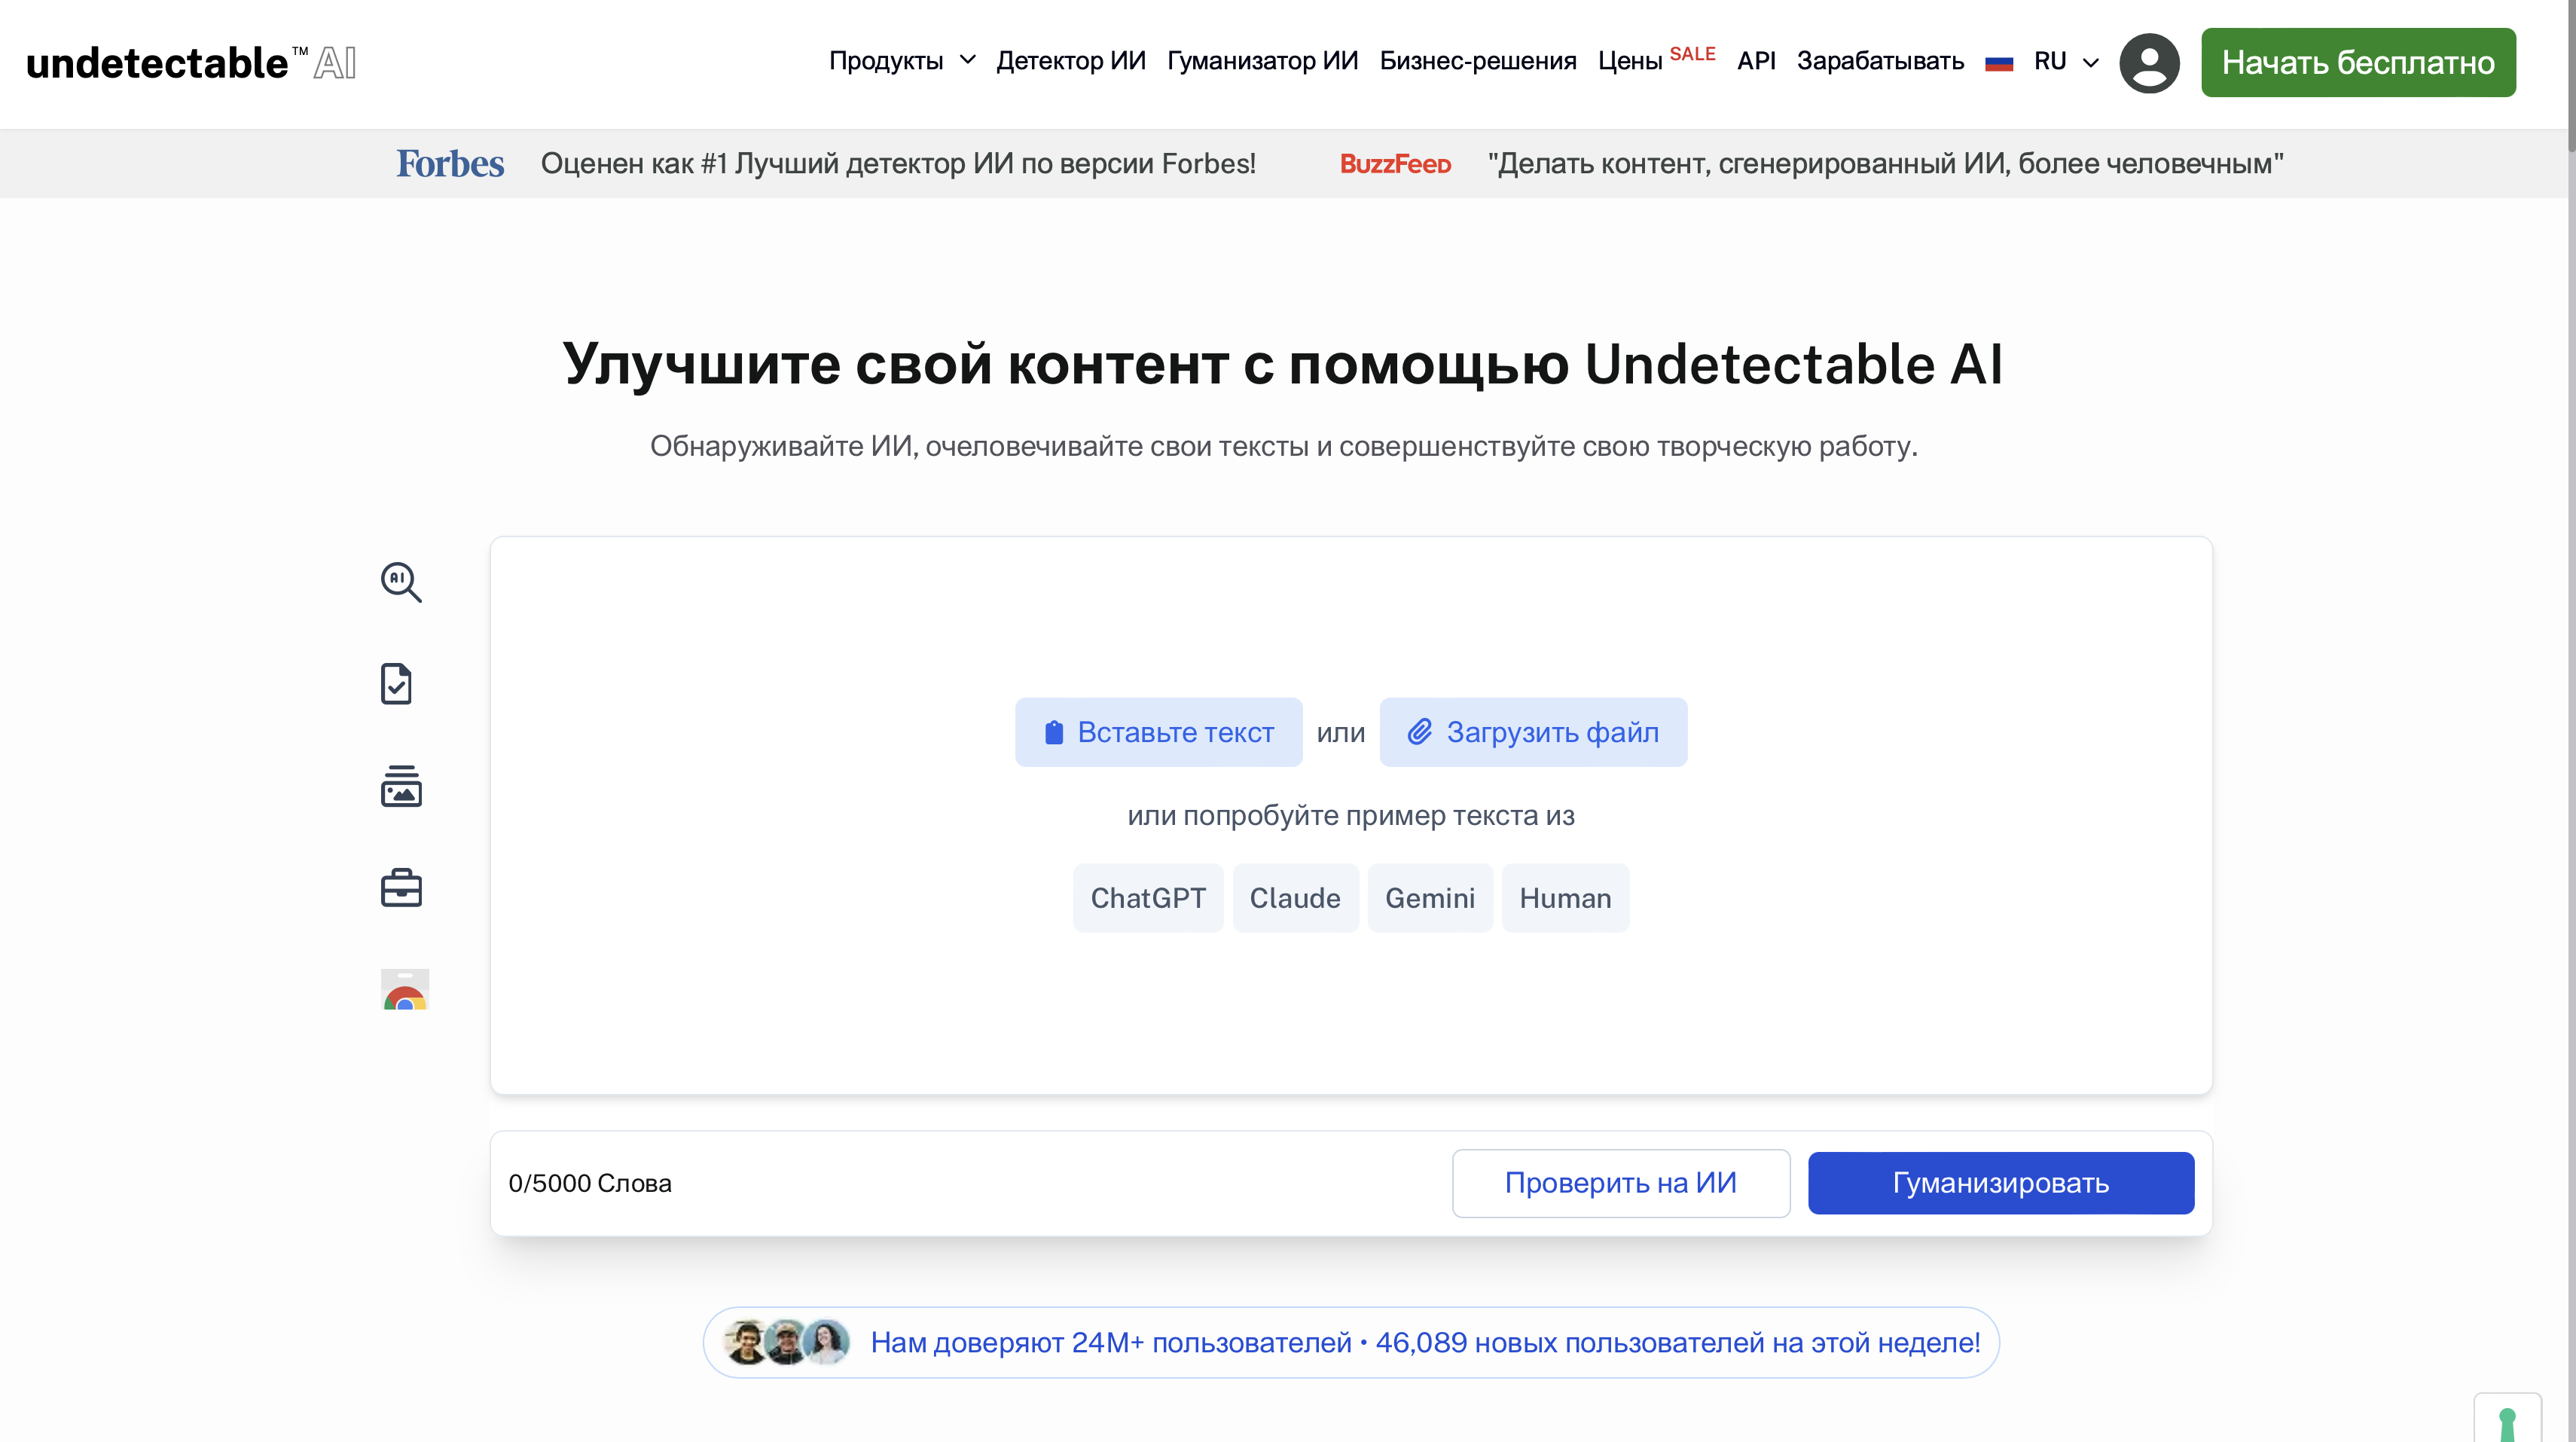Click Начать бесплатно button
The width and height of the screenshot is (2576, 1442).
click(2358, 63)
